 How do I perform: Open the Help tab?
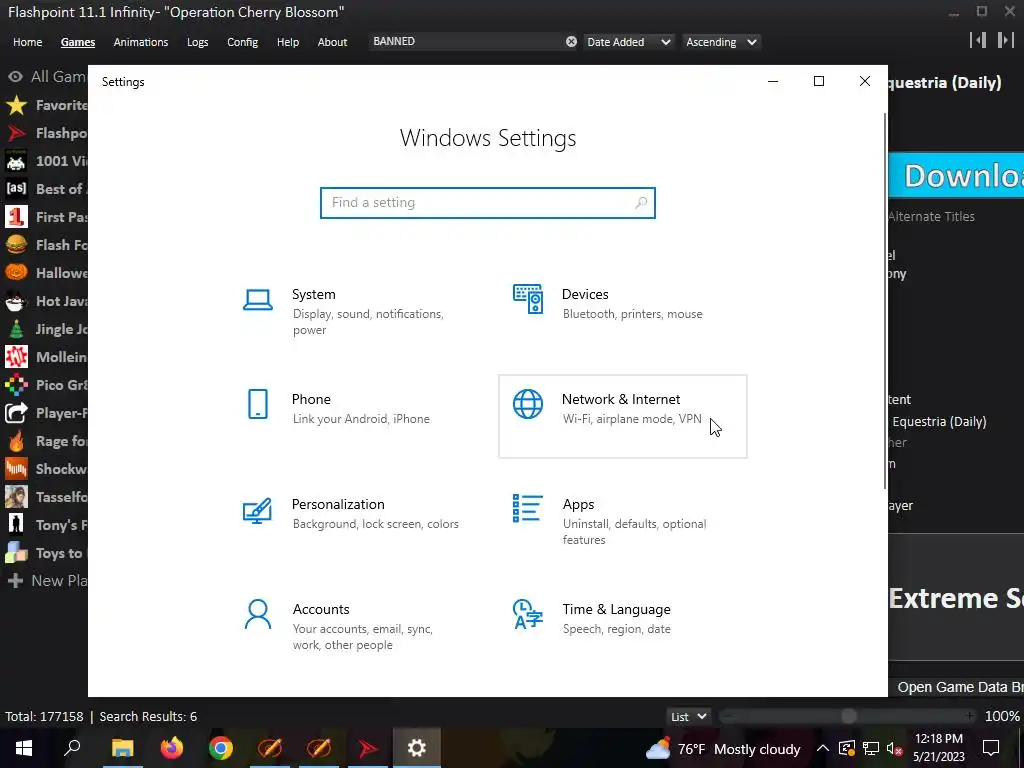click(287, 42)
